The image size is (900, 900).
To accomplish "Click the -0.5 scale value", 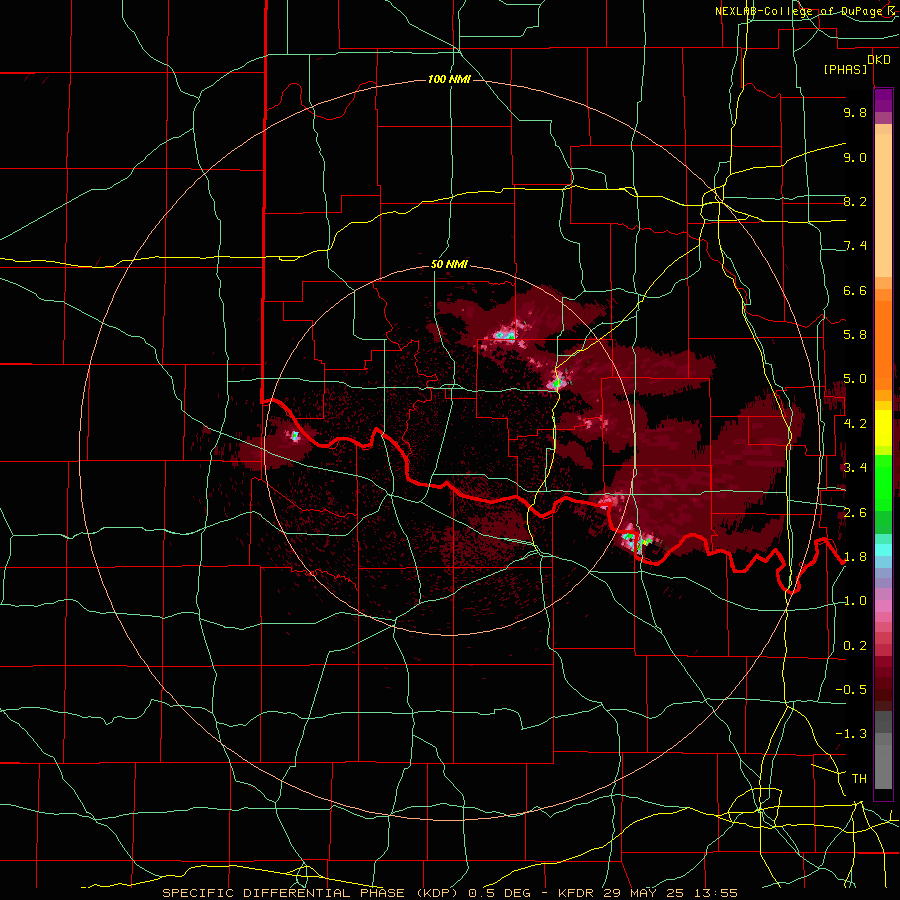I will (x=851, y=690).
